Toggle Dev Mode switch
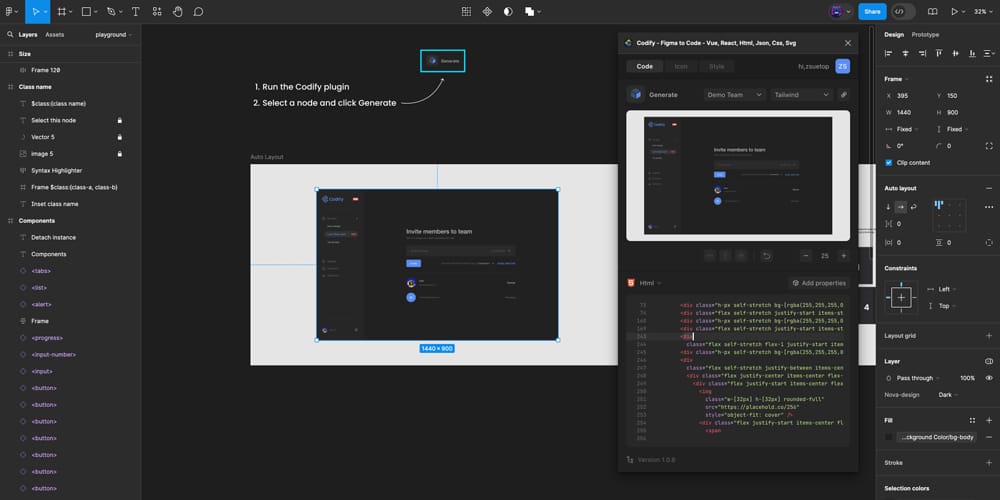The width and height of the screenshot is (1000, 500). [903, 11]
